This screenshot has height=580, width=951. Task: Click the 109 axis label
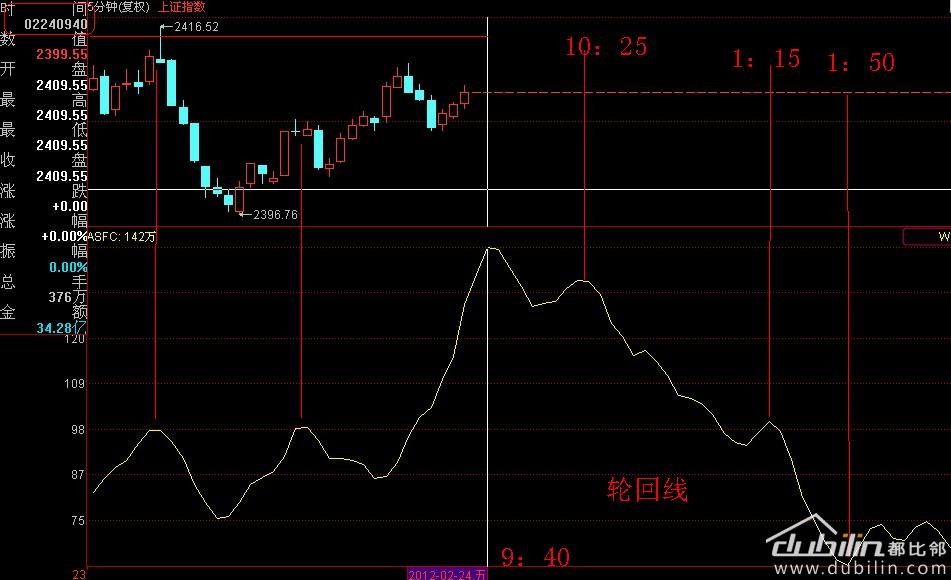coord(75,383)
